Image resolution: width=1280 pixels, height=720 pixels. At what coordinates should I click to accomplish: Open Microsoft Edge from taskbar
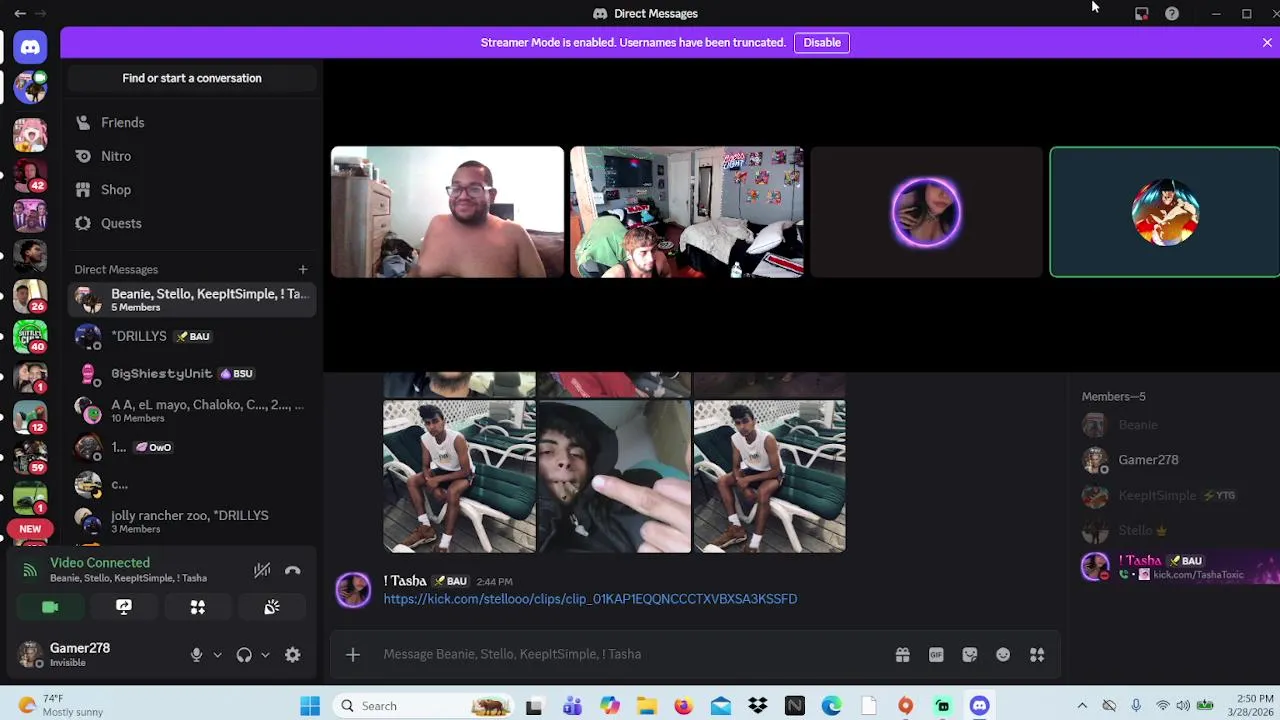tap(831, 706)
